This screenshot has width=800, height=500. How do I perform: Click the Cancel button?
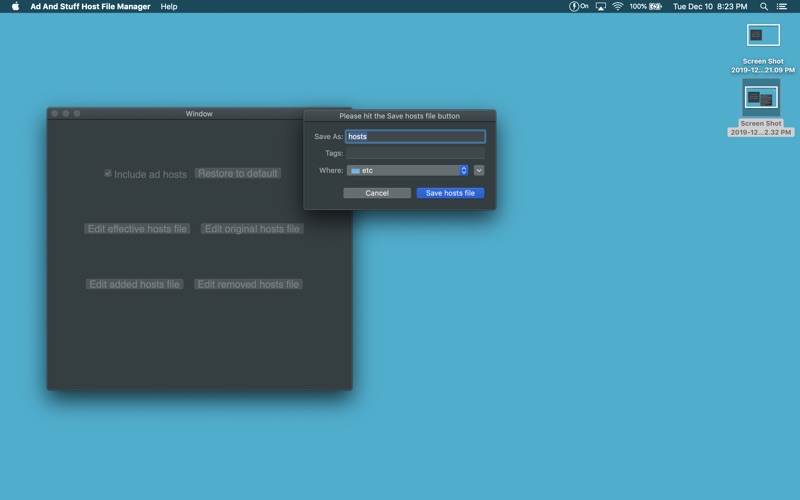377,193
